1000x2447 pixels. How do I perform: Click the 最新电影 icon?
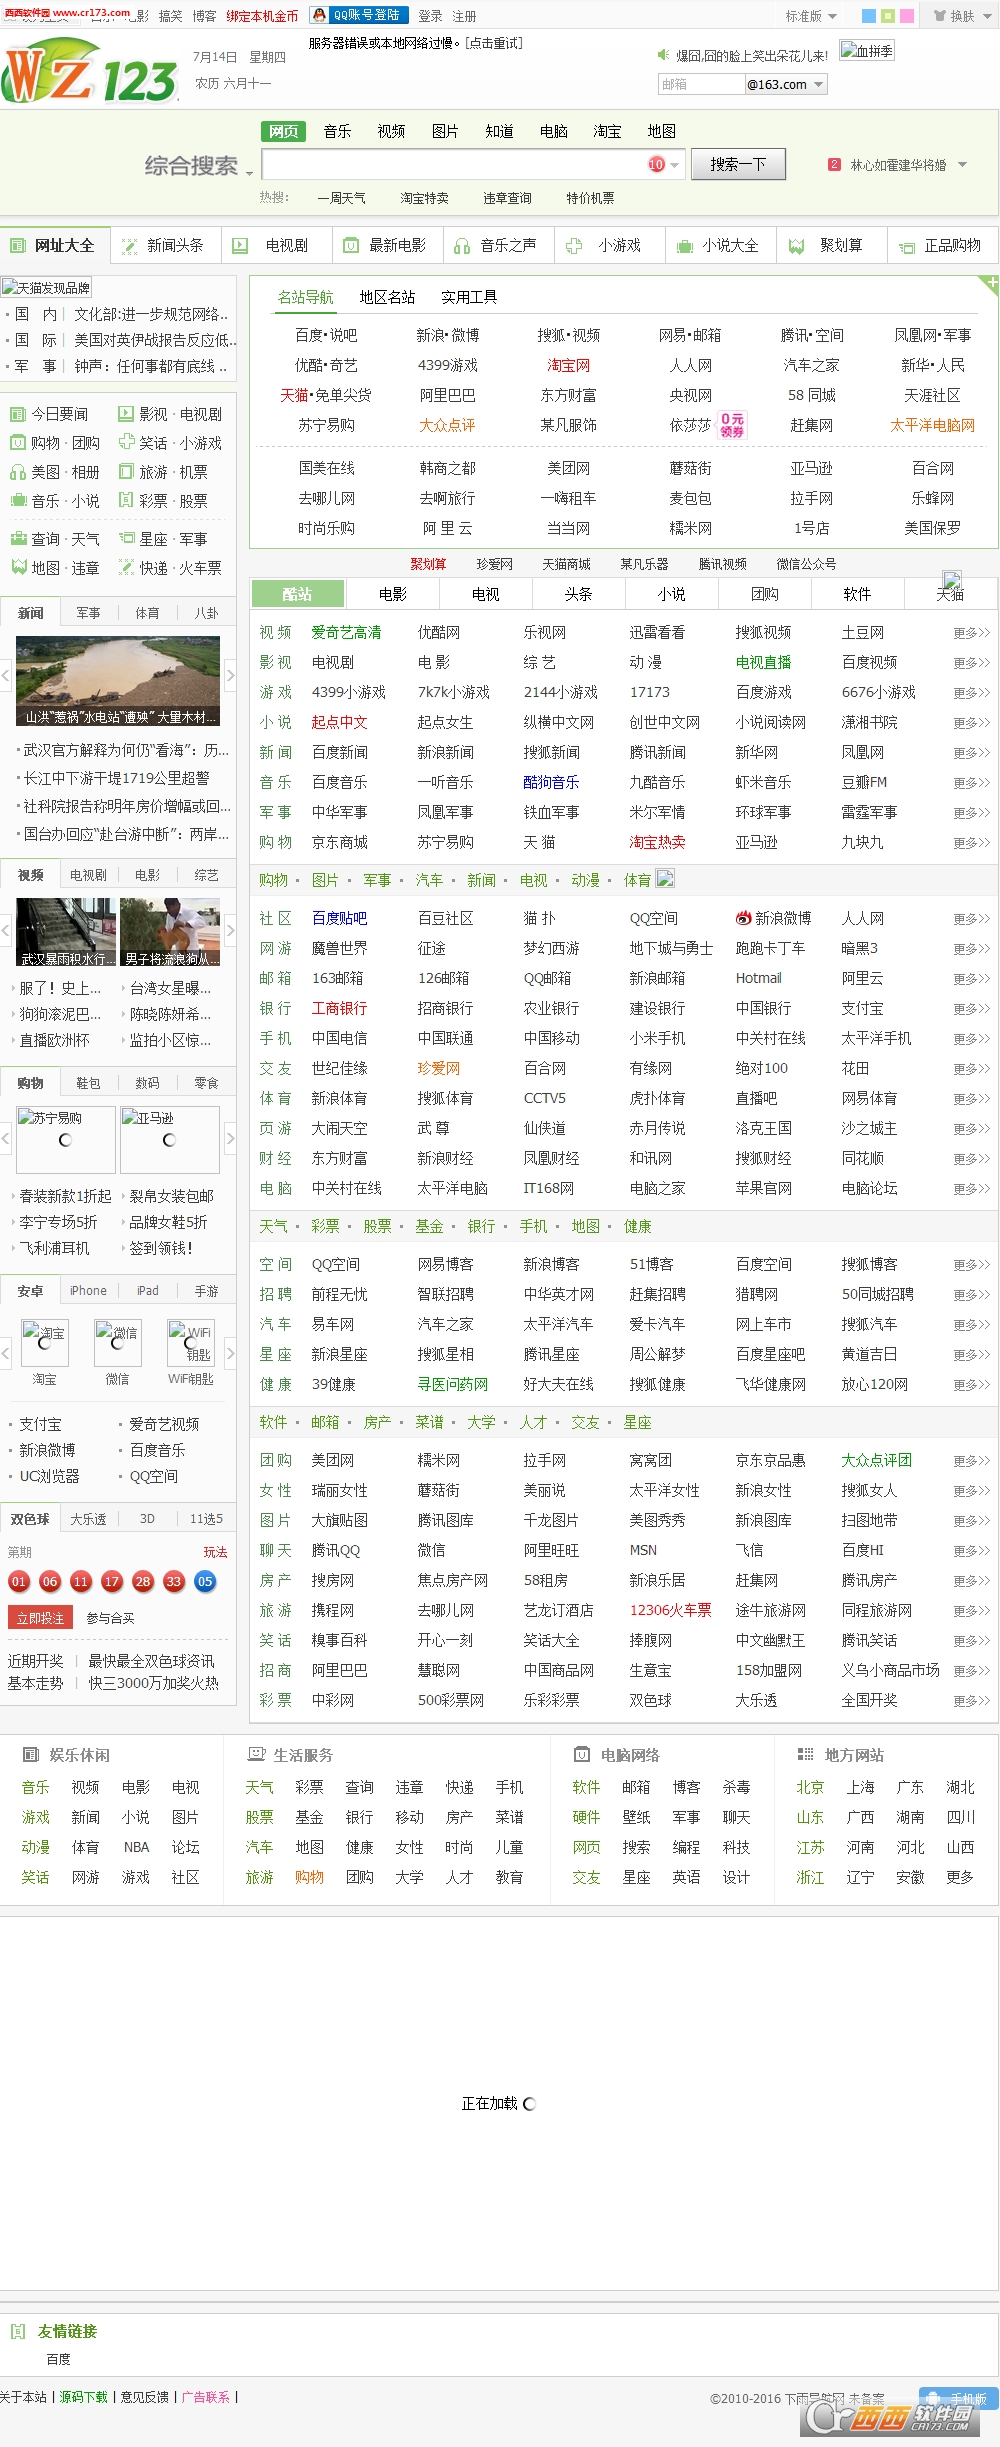pos(351,246)
